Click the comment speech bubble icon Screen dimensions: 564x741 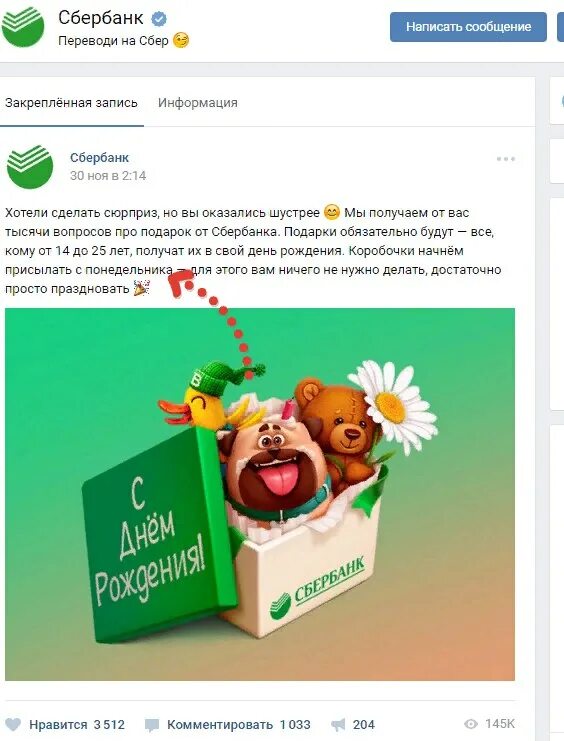(152, 724)
